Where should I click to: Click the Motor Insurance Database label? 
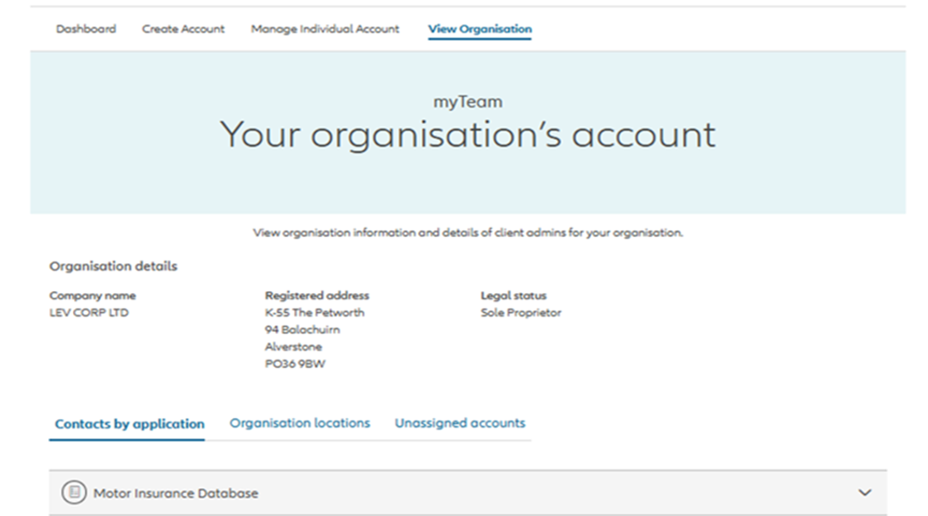click(x=176, y=494)
